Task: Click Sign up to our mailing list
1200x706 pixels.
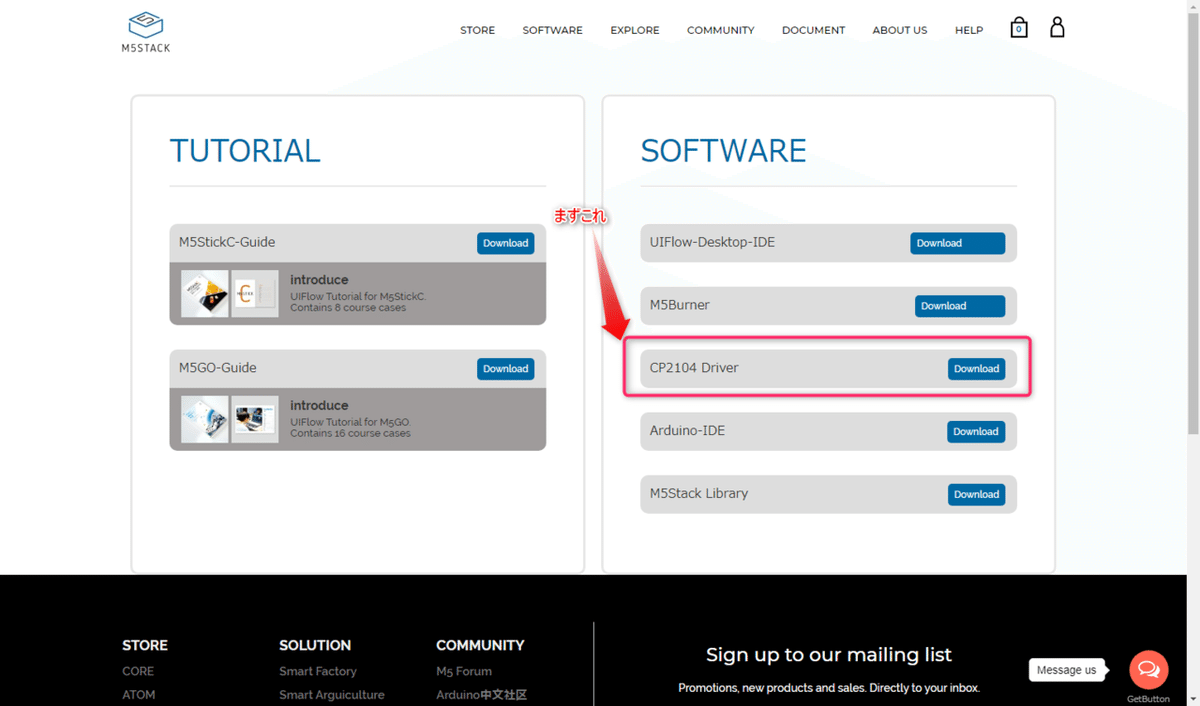Action: [829, 655]
